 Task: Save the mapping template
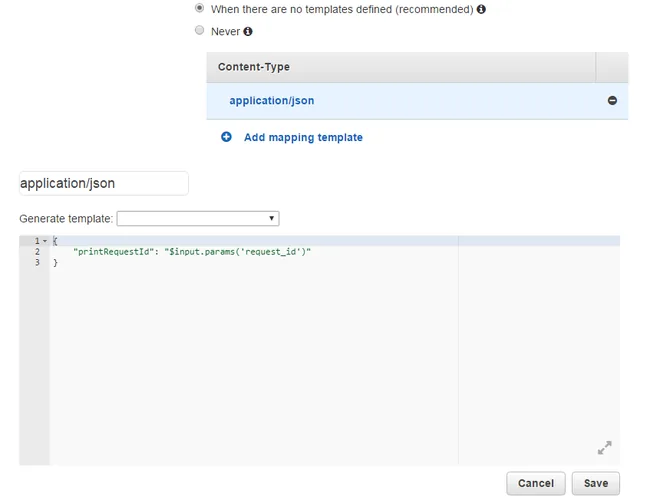pyautogui.click(x=596, y=483)
